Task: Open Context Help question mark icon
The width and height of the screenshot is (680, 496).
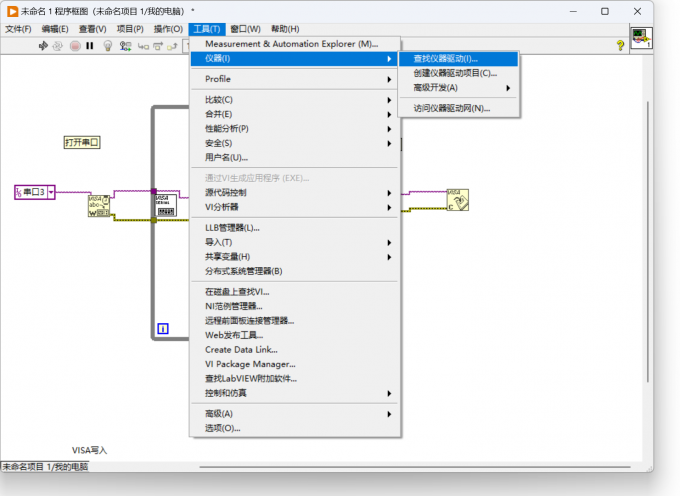Action: click(620, 45)
